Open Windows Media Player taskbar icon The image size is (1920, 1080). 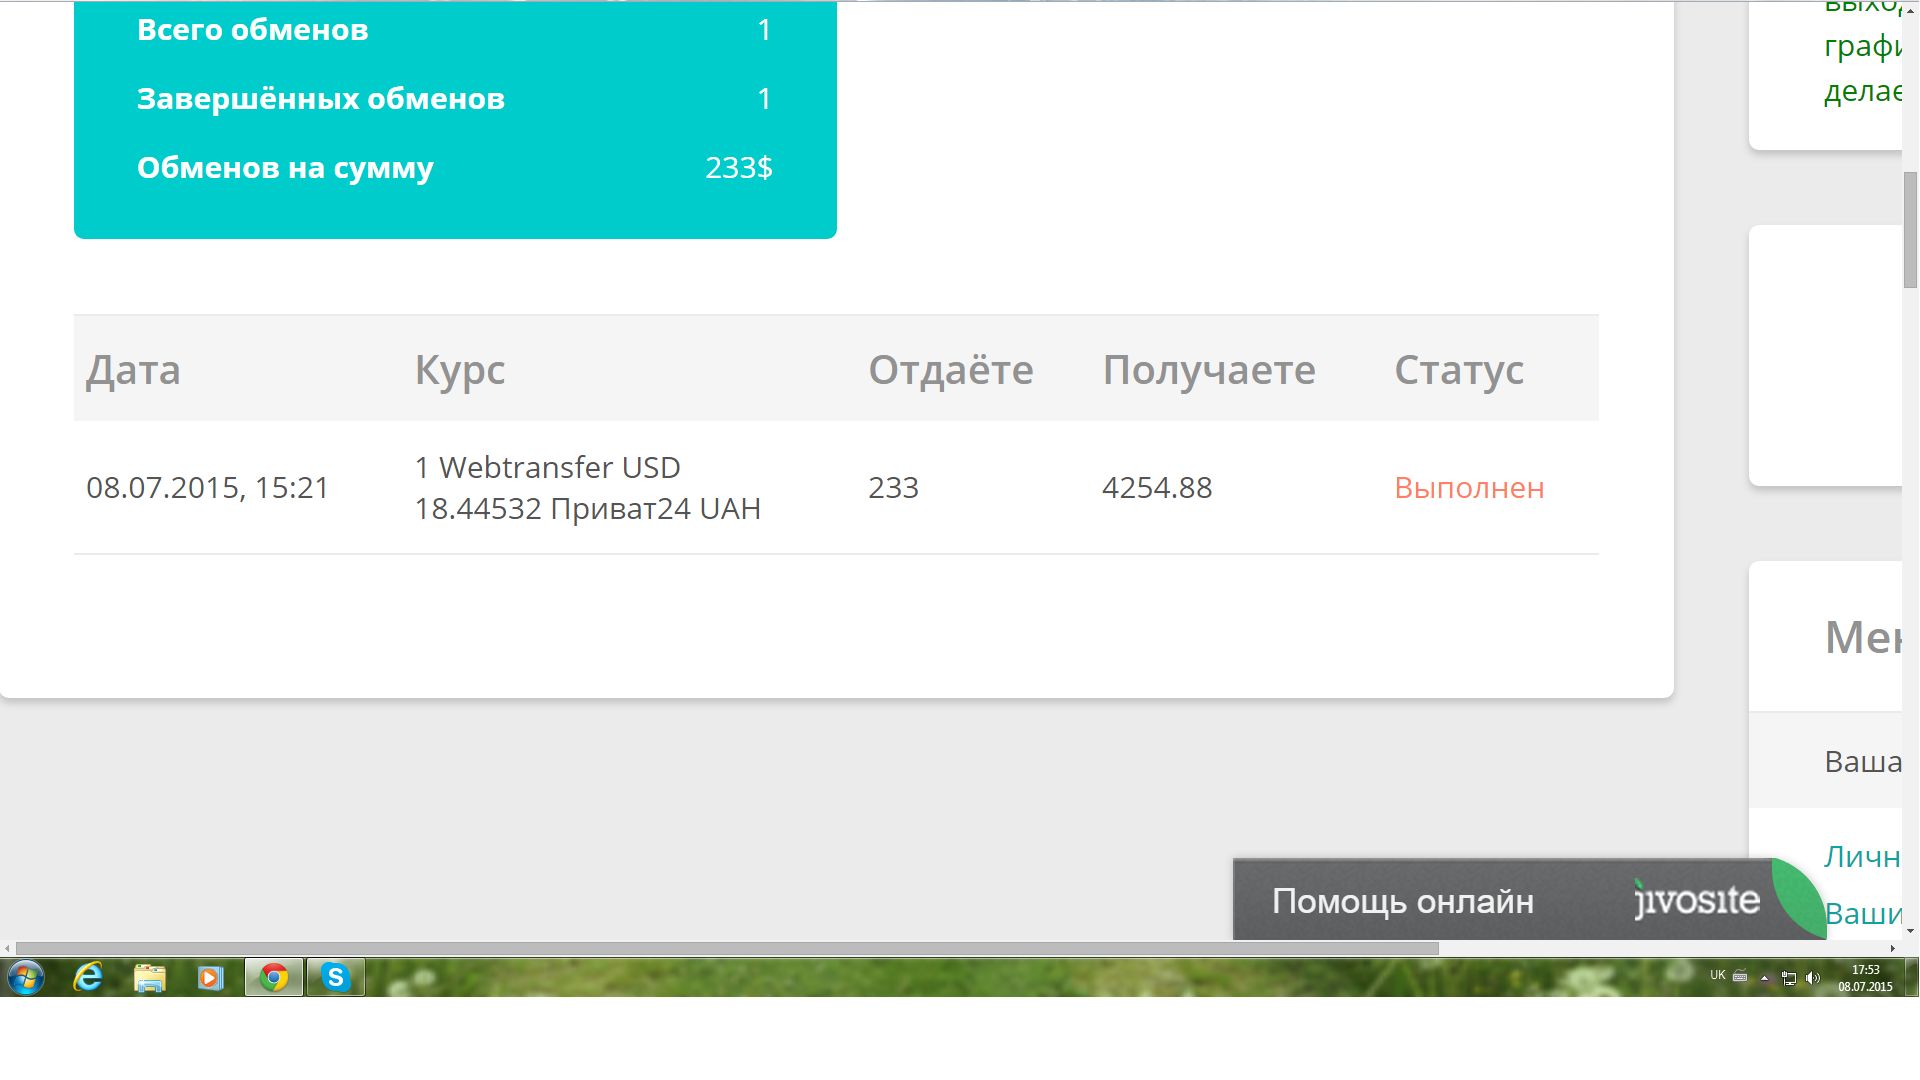(x=210, y=977)
